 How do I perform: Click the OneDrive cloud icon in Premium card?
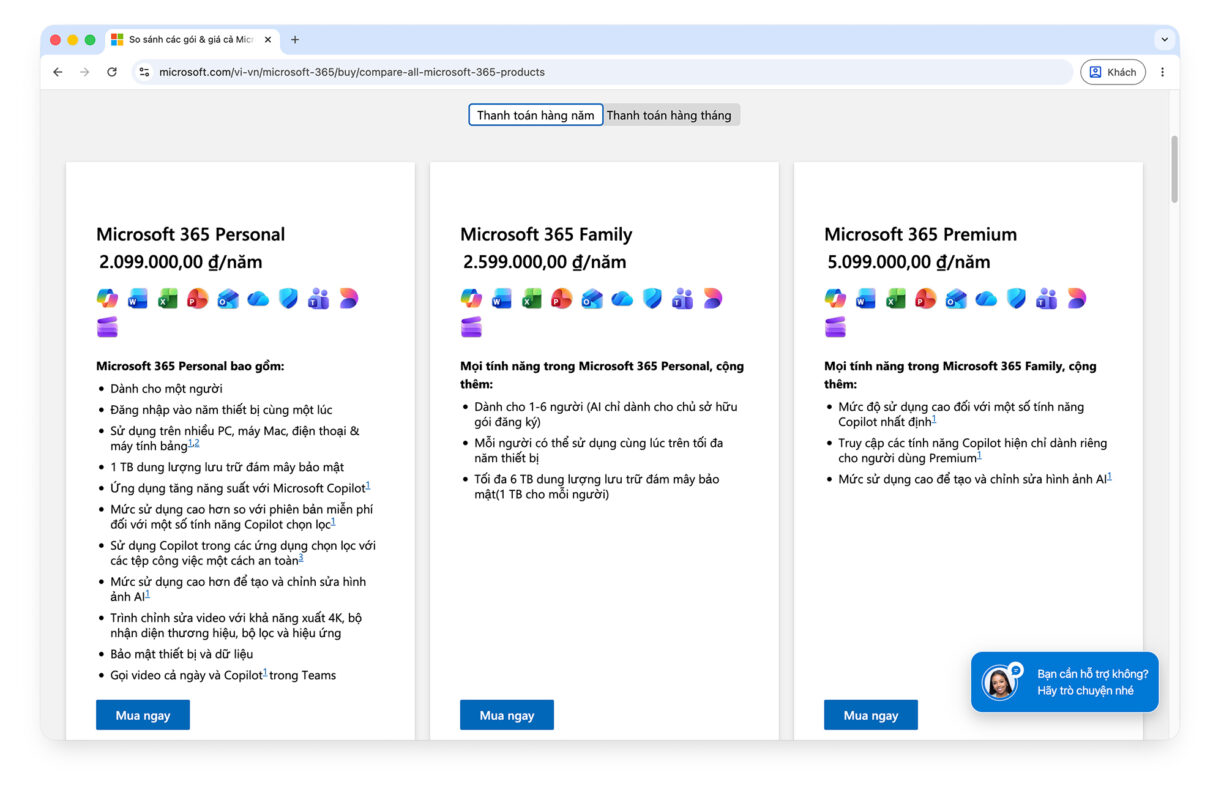click(986, 298)
